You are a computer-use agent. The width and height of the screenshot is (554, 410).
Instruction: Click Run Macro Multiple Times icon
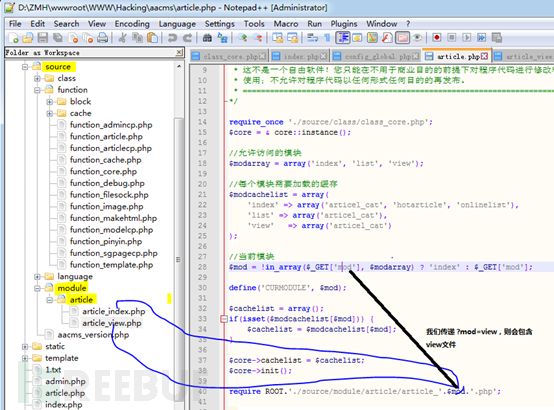(482, 37)
